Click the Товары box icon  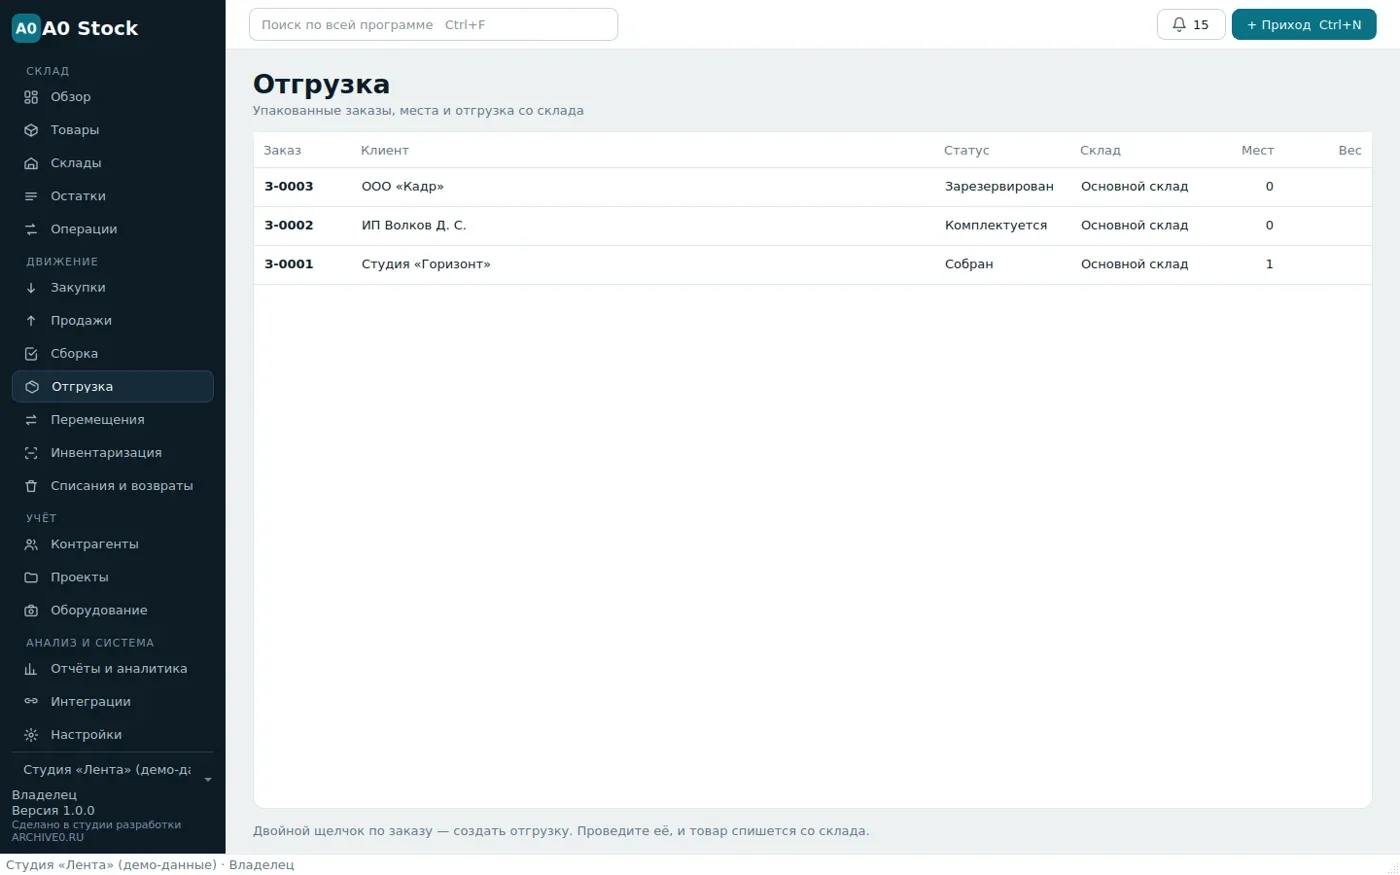pyautogui.click(x=31, y=130)
